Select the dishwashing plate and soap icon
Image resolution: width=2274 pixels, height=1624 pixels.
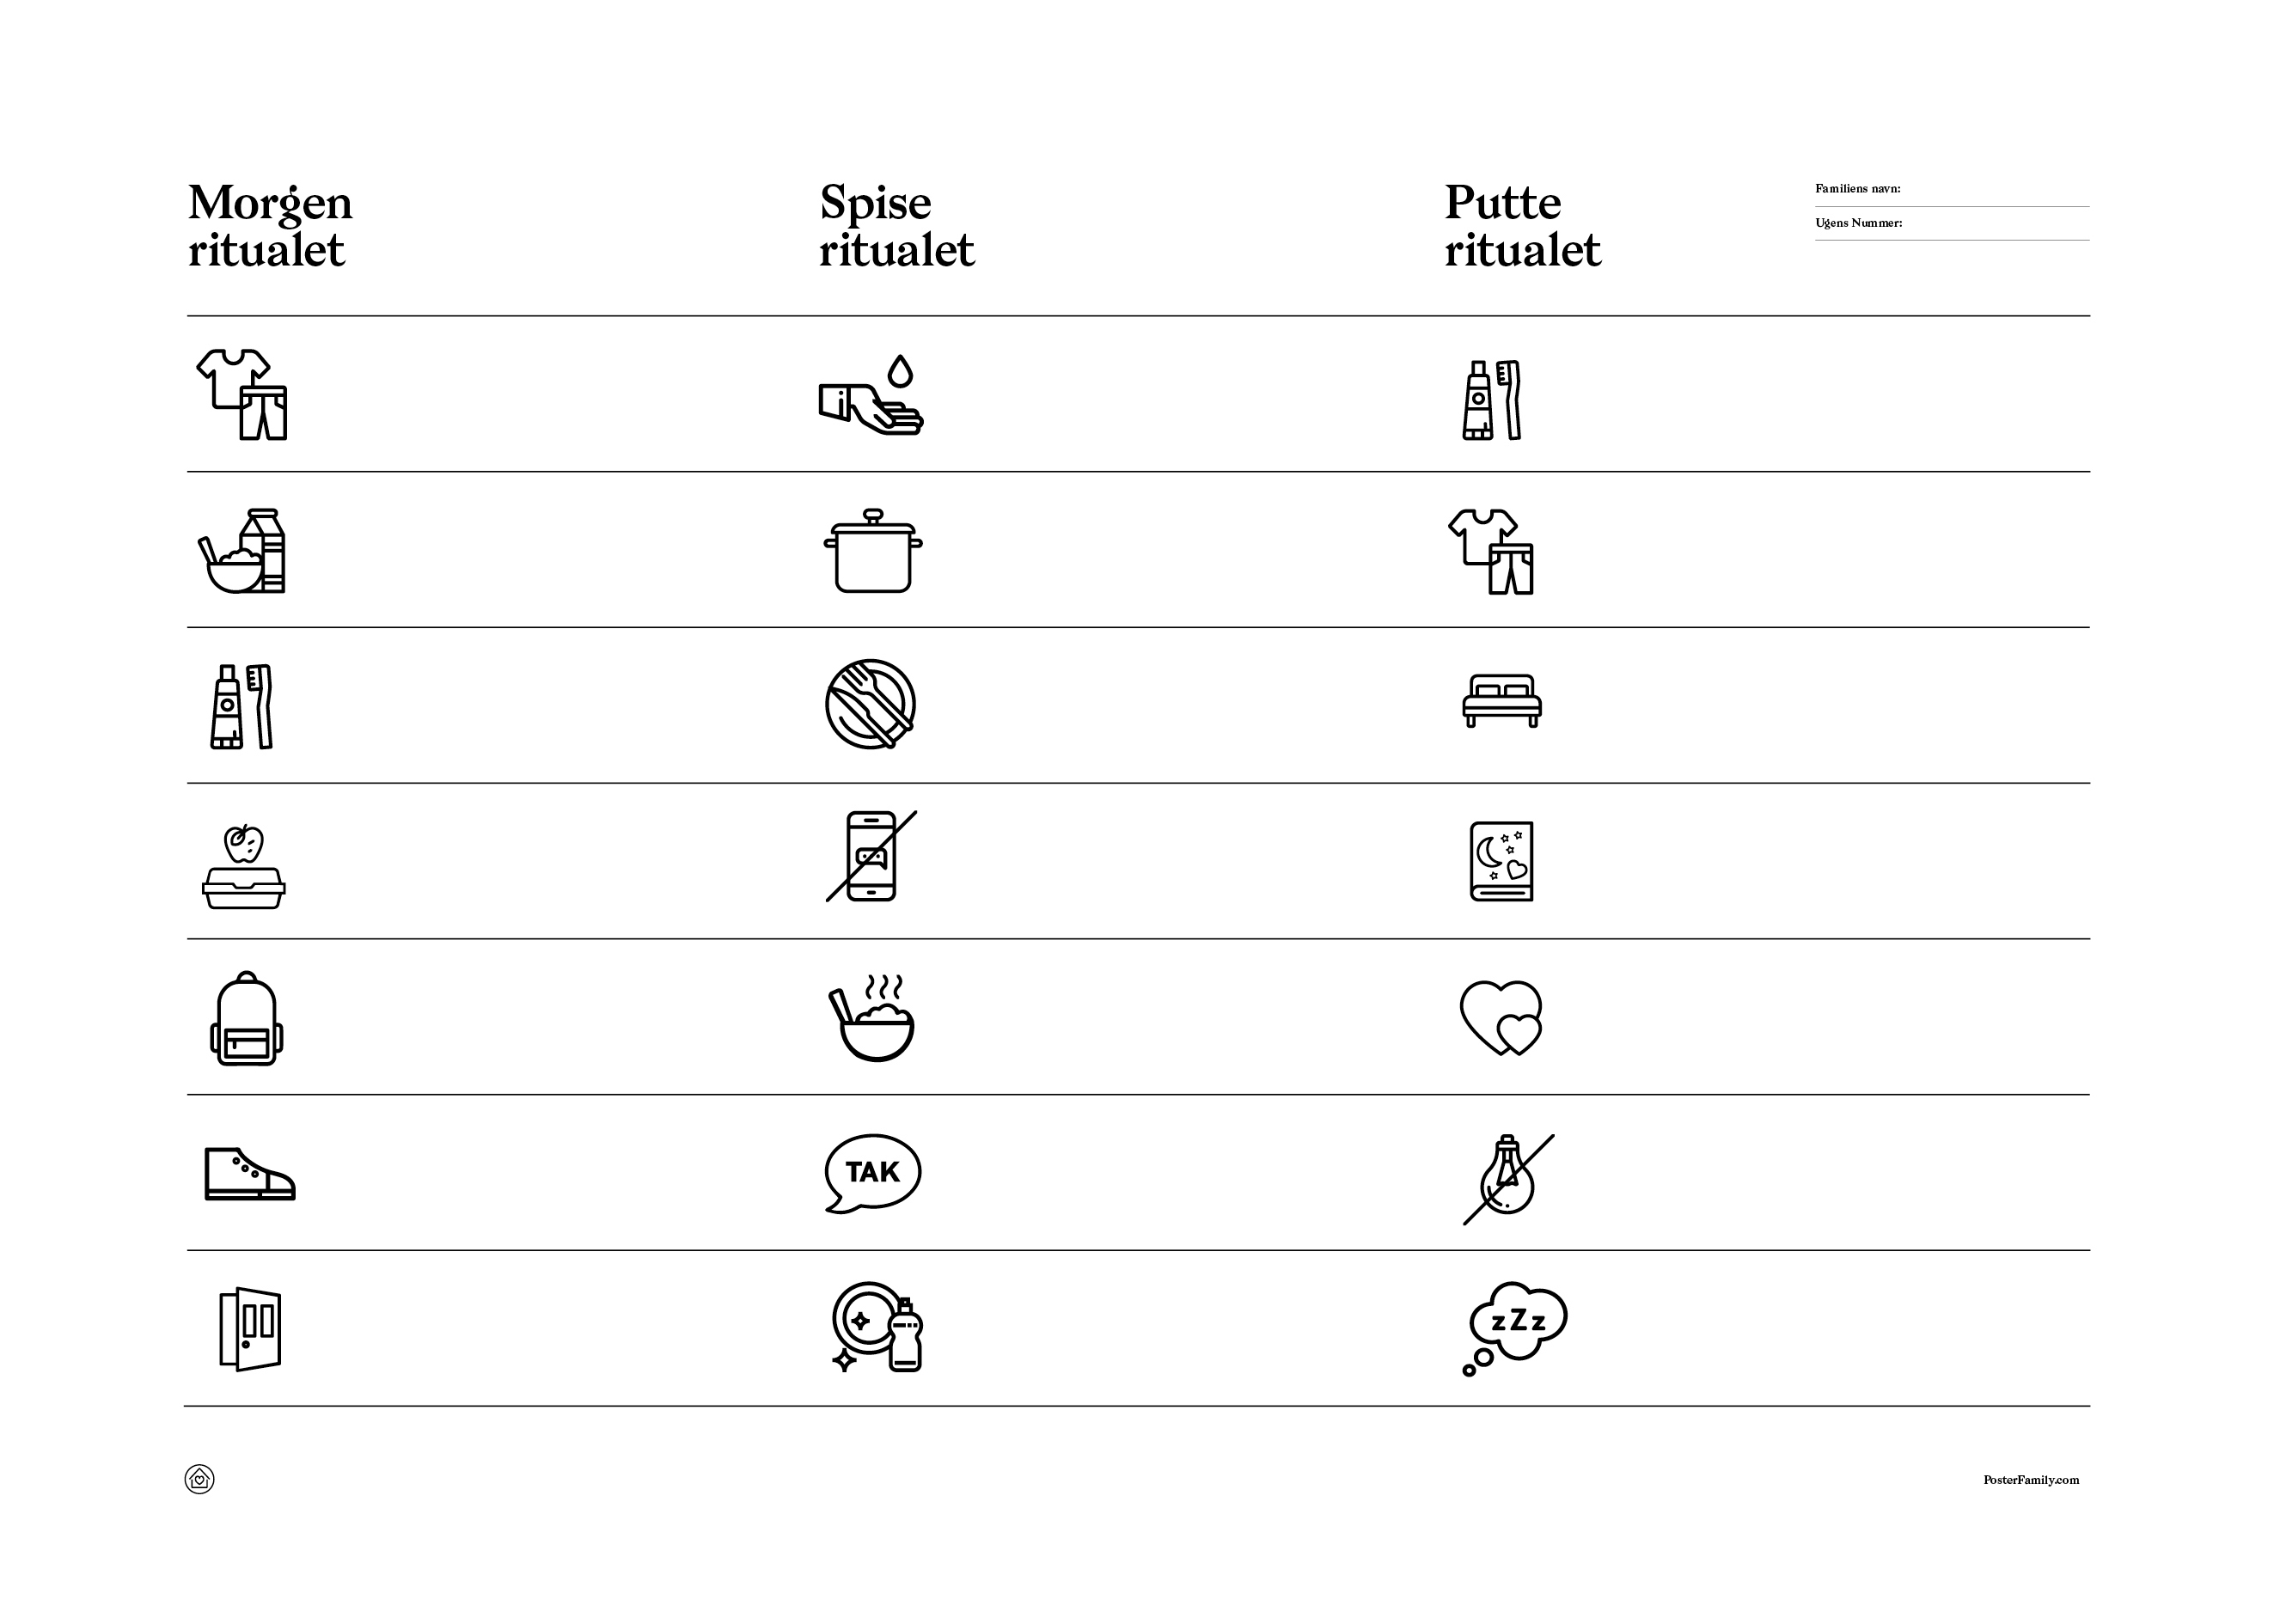coord(877,1327)
